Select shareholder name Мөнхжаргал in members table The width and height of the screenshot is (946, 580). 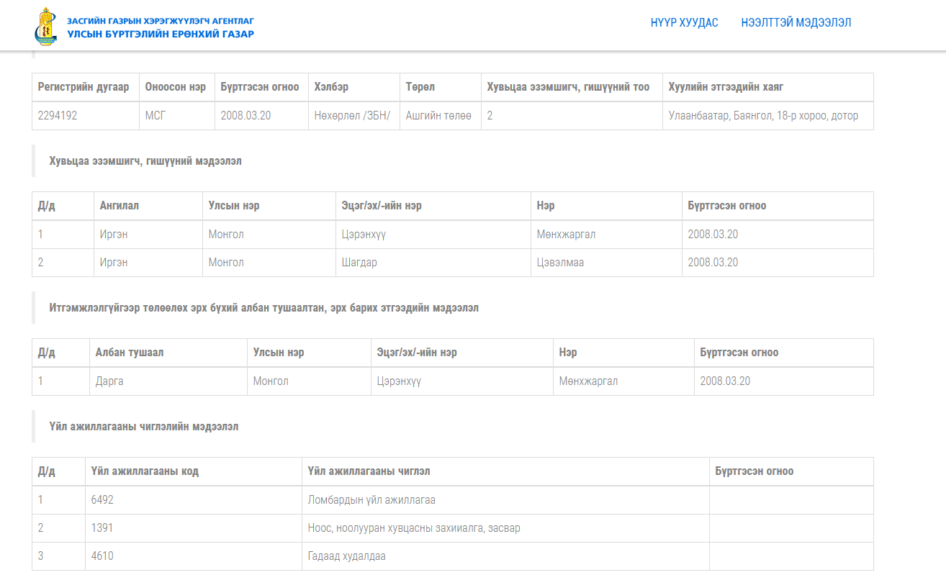pyautogui.click(x=606, y=234)
